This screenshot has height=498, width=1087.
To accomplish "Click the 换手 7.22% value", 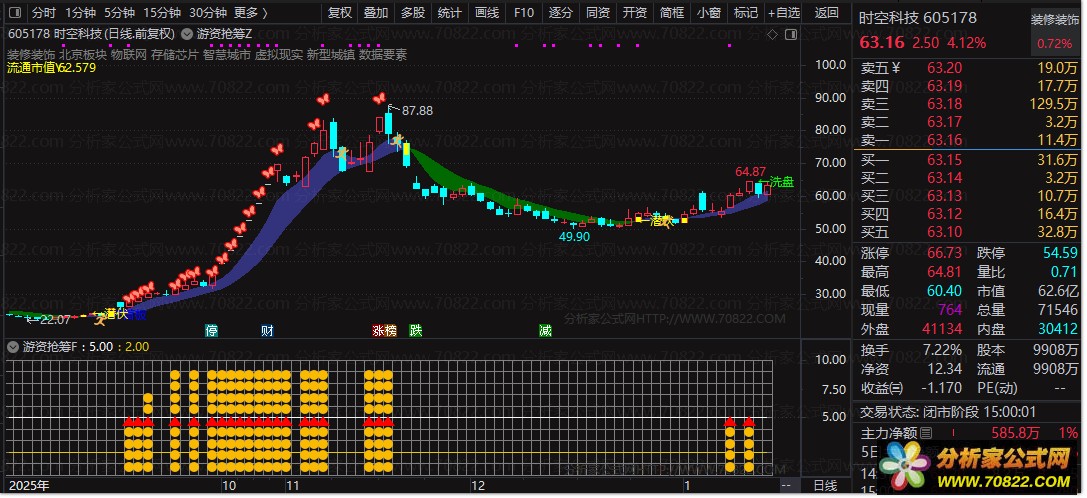I will (943, 350).
